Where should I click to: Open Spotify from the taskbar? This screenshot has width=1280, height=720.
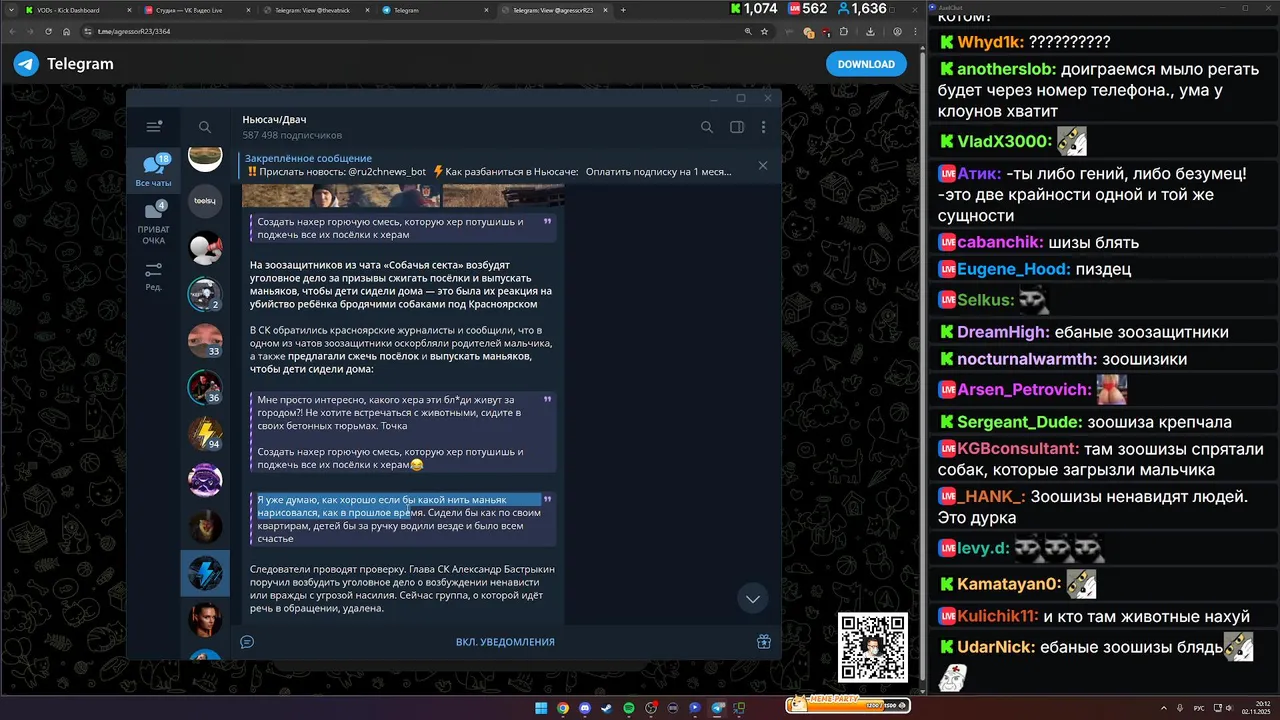point(629,708)
